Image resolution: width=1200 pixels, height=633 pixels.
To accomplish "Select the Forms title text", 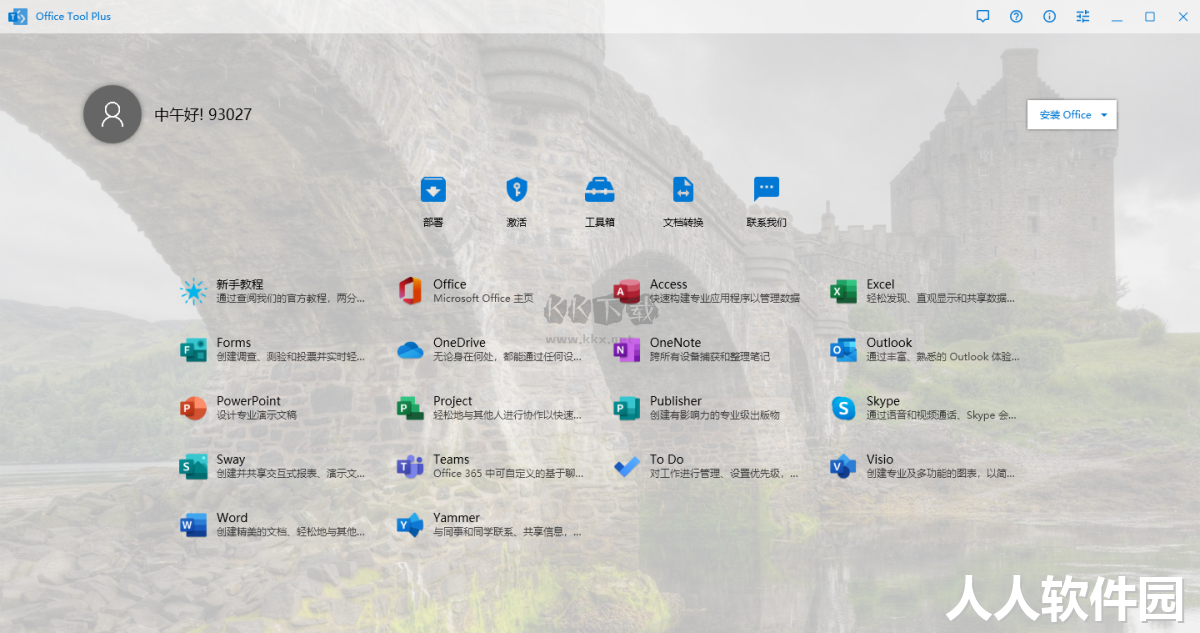I will click(234, 342).
